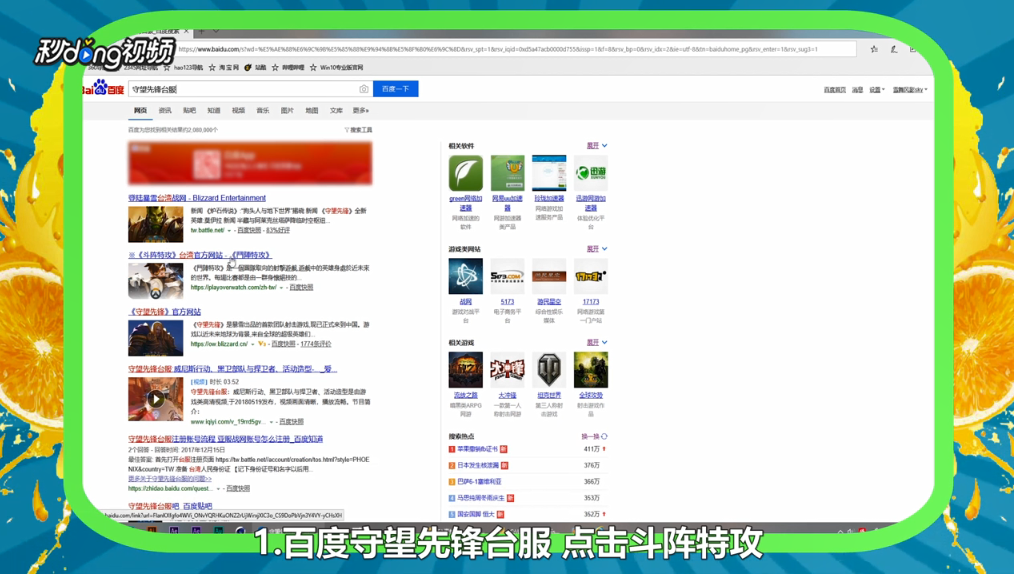This screenshot has height=574, width=1014.
Task: Open hot search item 日本发生核泄漏
Action: click(x=478, y=465)
